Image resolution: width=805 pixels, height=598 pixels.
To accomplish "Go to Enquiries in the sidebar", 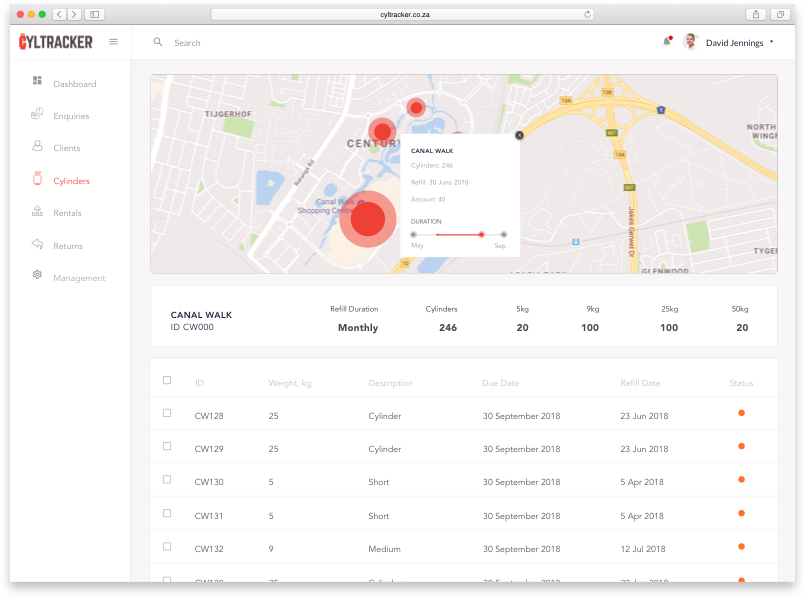I will pyautogui.click(x=71, y=116).
